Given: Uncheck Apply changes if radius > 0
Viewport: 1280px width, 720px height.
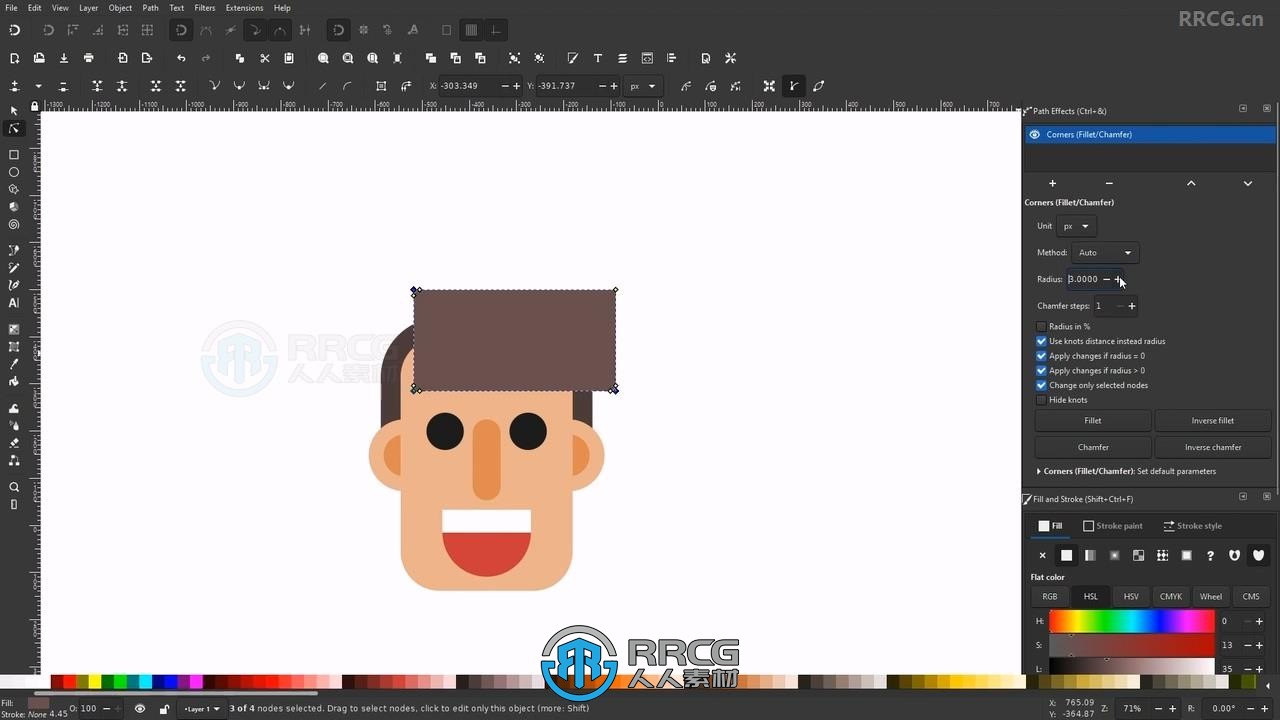Looking at the screenshot, I should click(1041, 370).
